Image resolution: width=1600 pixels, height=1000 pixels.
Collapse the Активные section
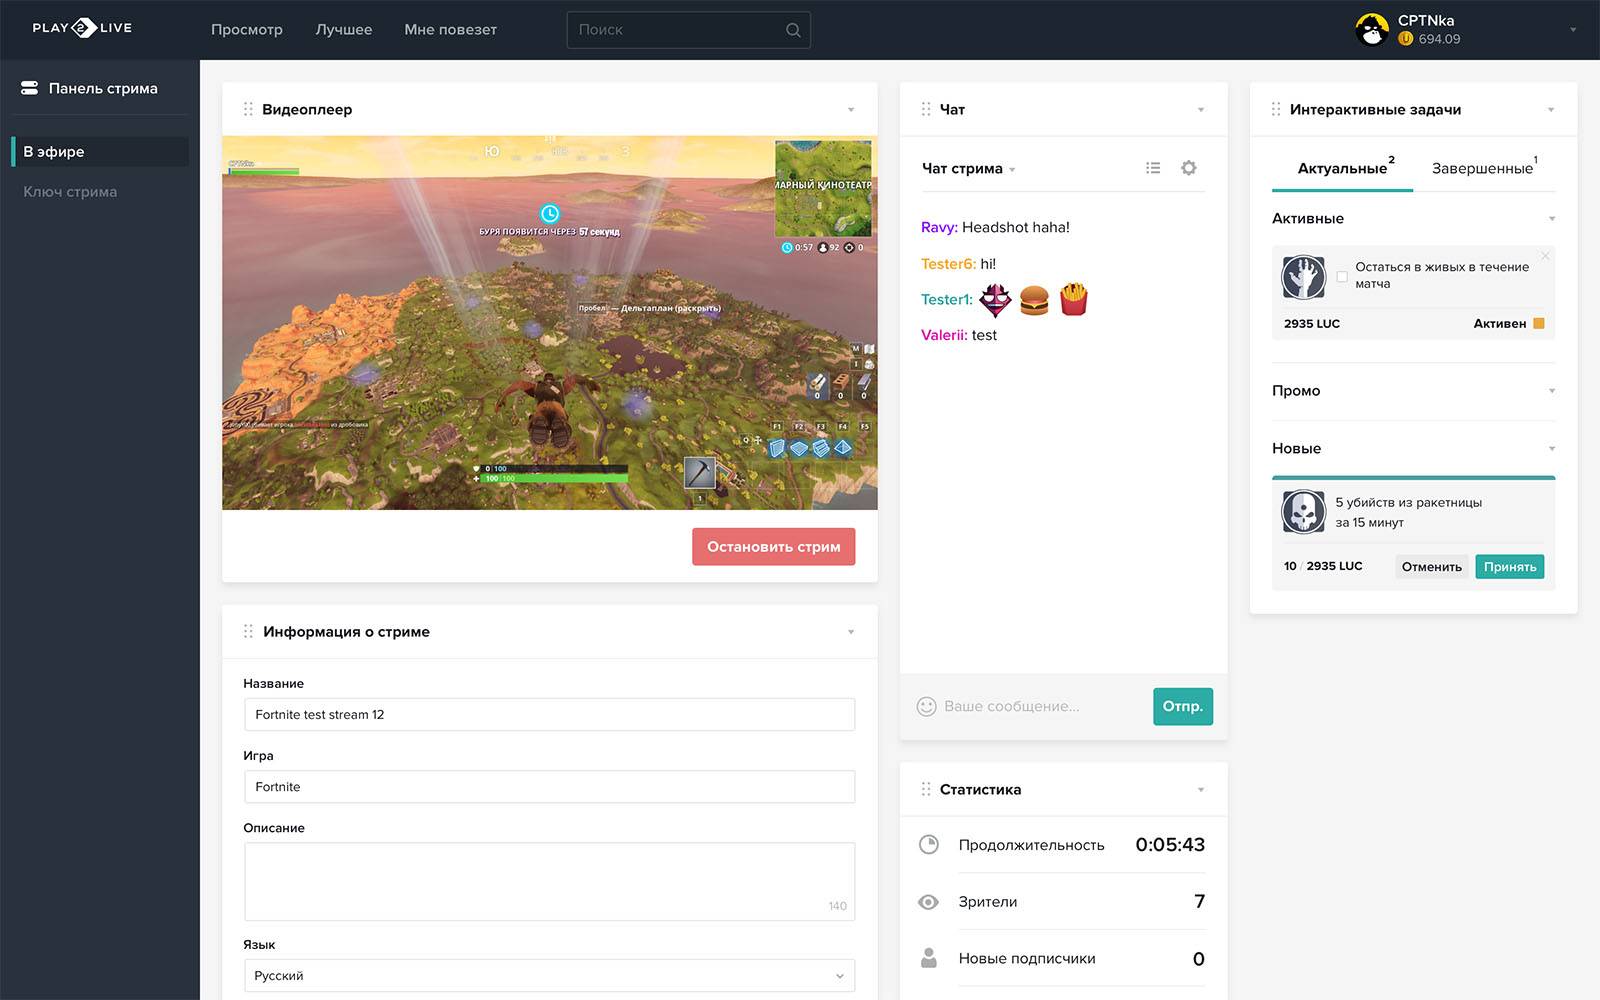tap(1552, 219)
